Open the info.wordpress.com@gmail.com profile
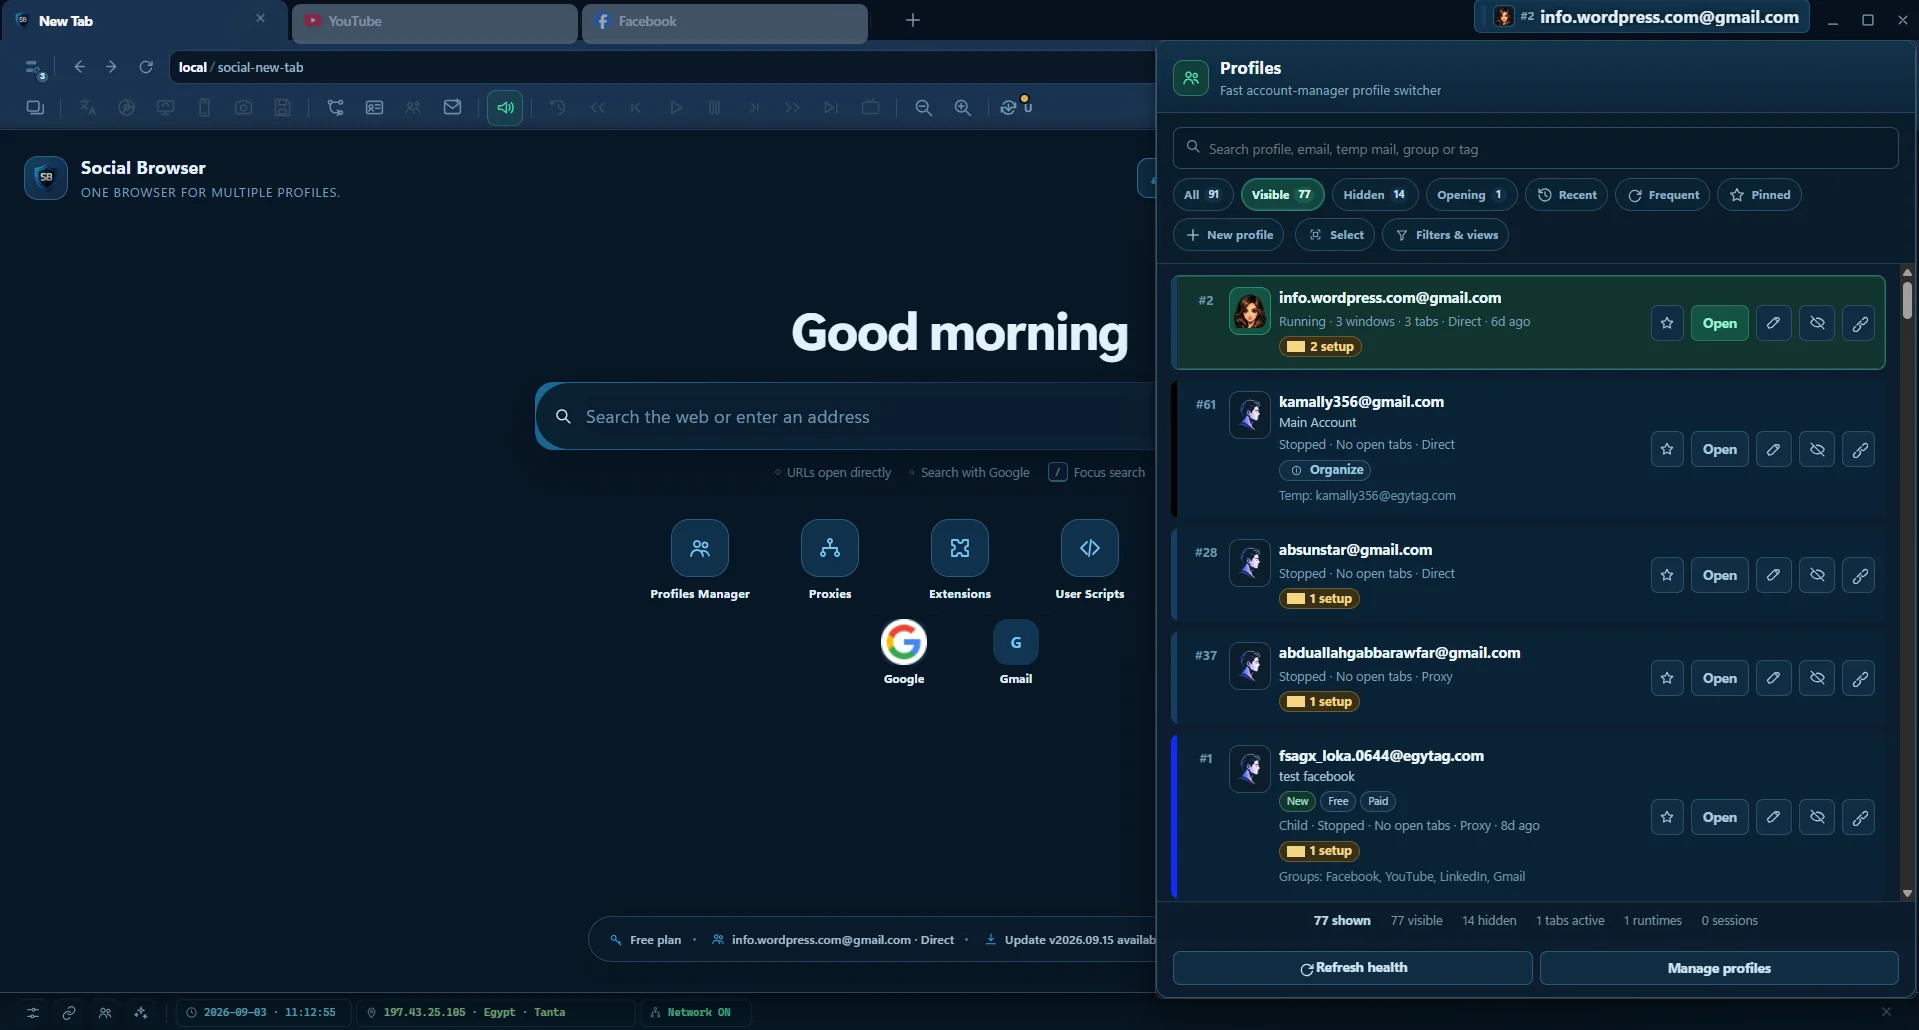Viewport: 1919px width, 1030px height. point(1720,323)
